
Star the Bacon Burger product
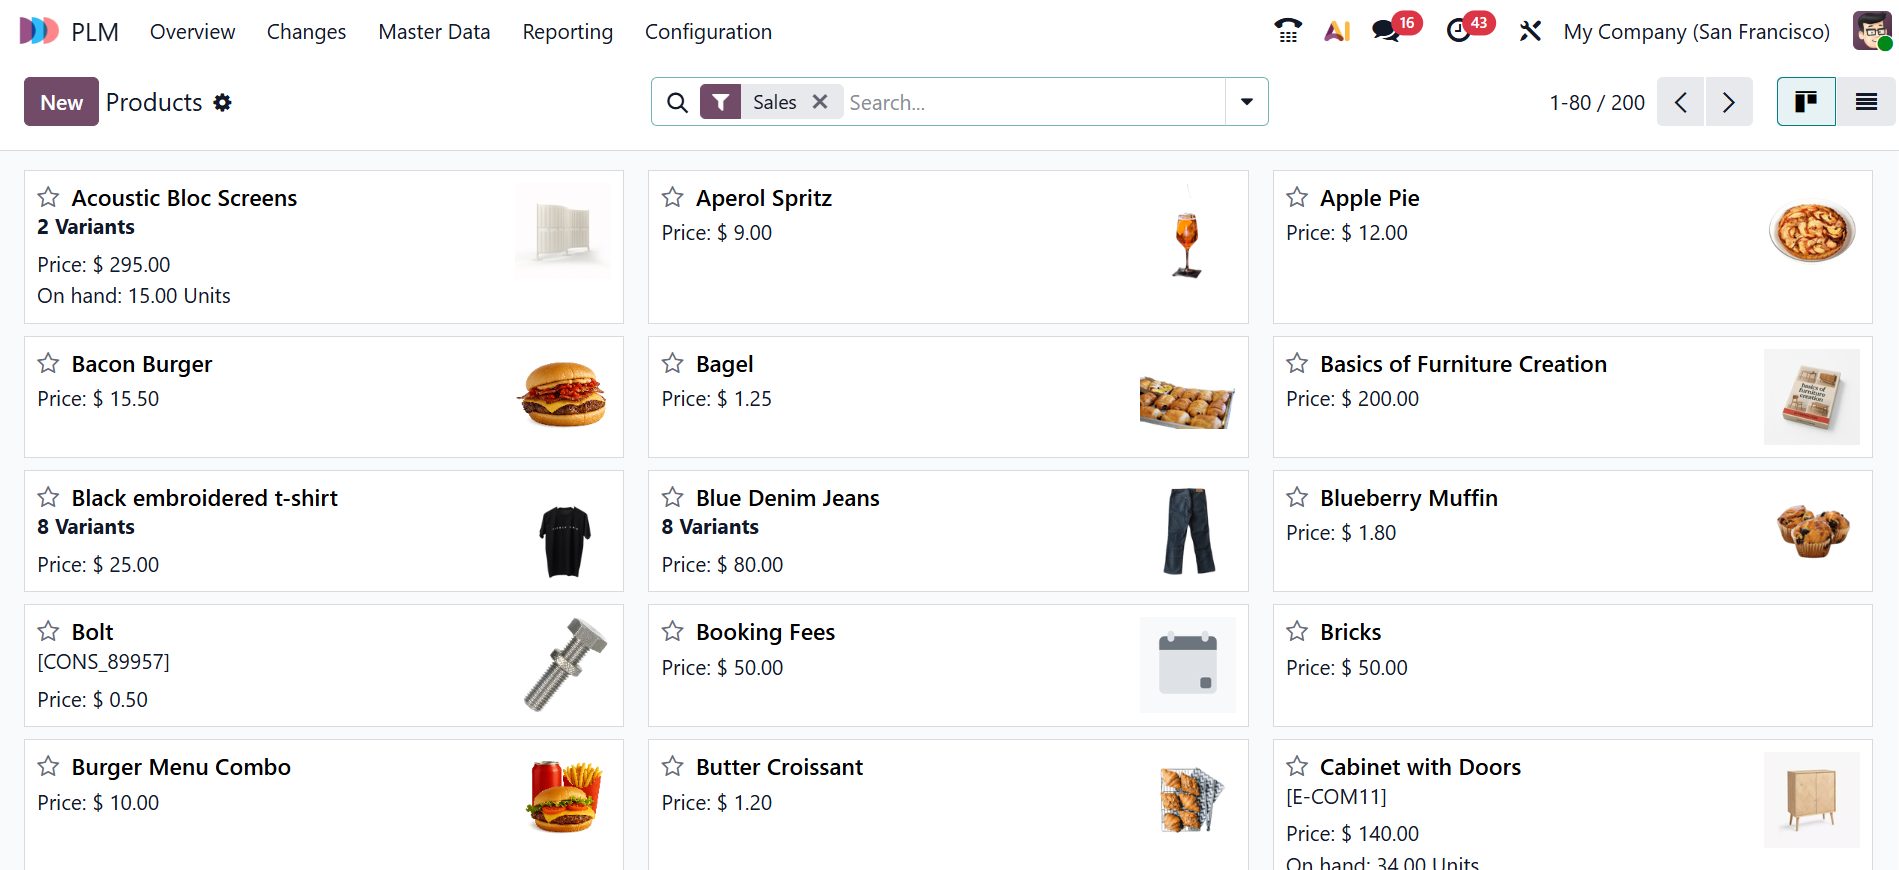(x=48, y=363)
